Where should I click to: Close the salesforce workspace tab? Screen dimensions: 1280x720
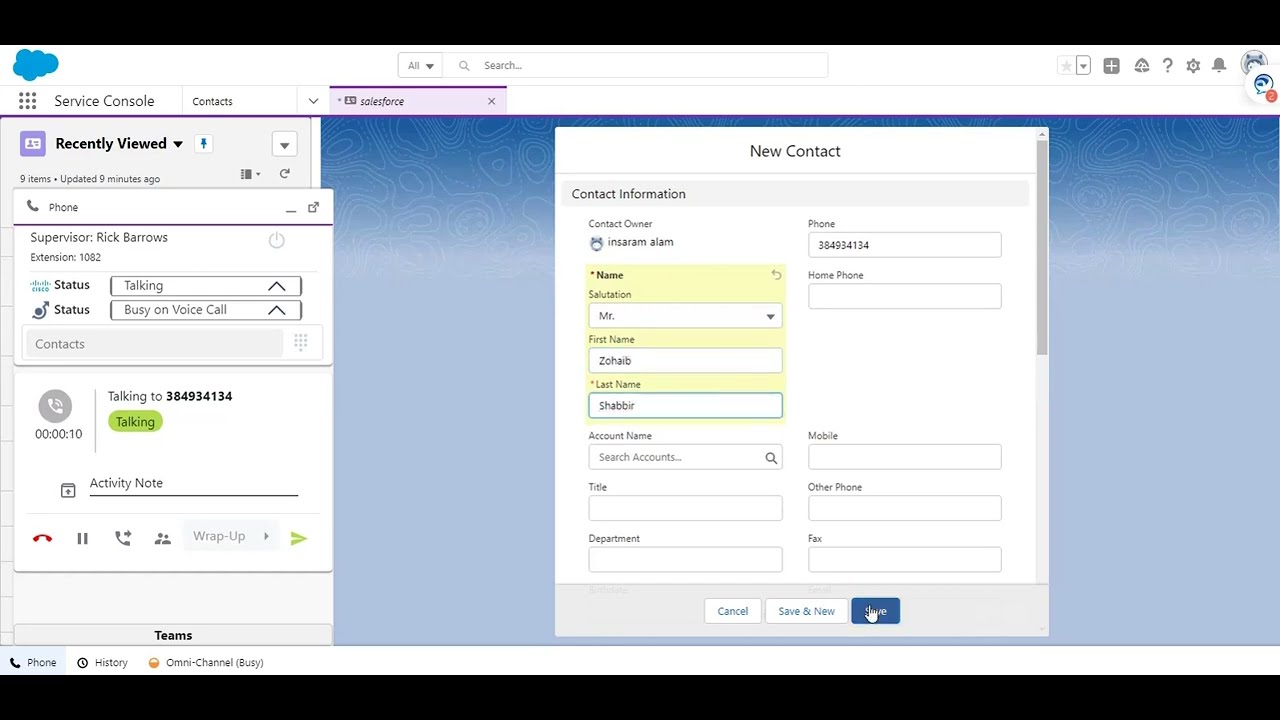(491, 101)
